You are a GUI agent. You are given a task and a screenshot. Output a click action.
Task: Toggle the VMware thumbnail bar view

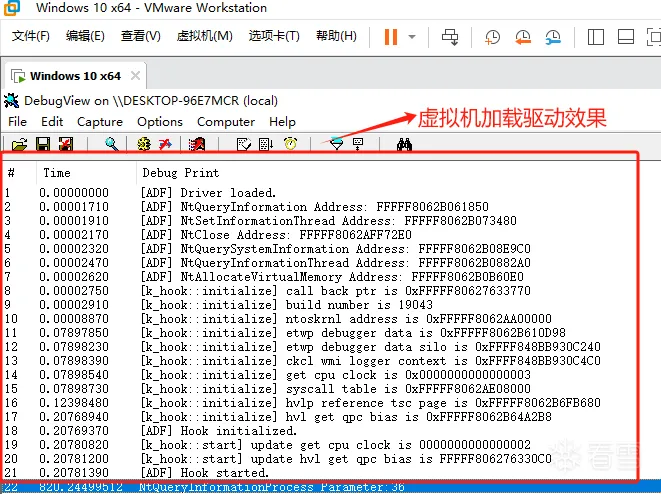coord(626,37)
